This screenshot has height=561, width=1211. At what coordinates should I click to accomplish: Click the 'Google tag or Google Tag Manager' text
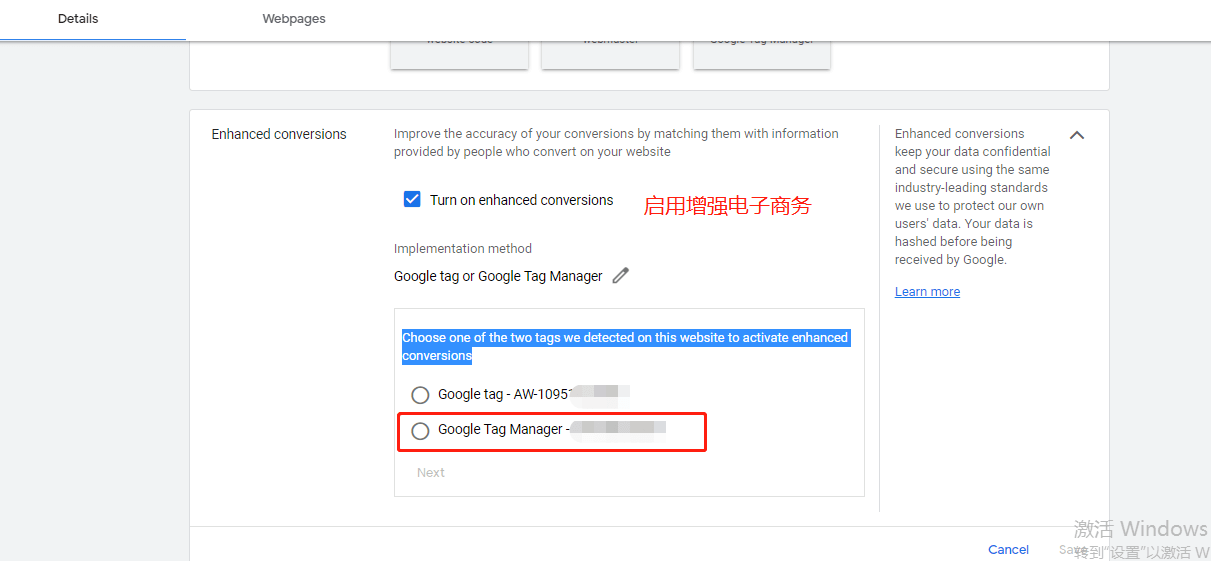click(498, 276)
